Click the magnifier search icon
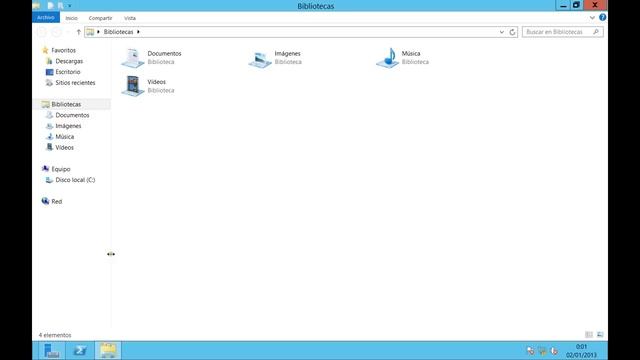This screenshot has height=360, width=640. pos(596,32)
